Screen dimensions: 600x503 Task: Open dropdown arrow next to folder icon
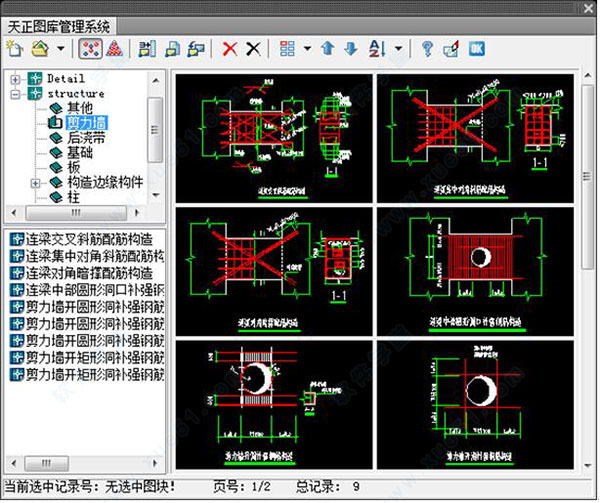61,48
